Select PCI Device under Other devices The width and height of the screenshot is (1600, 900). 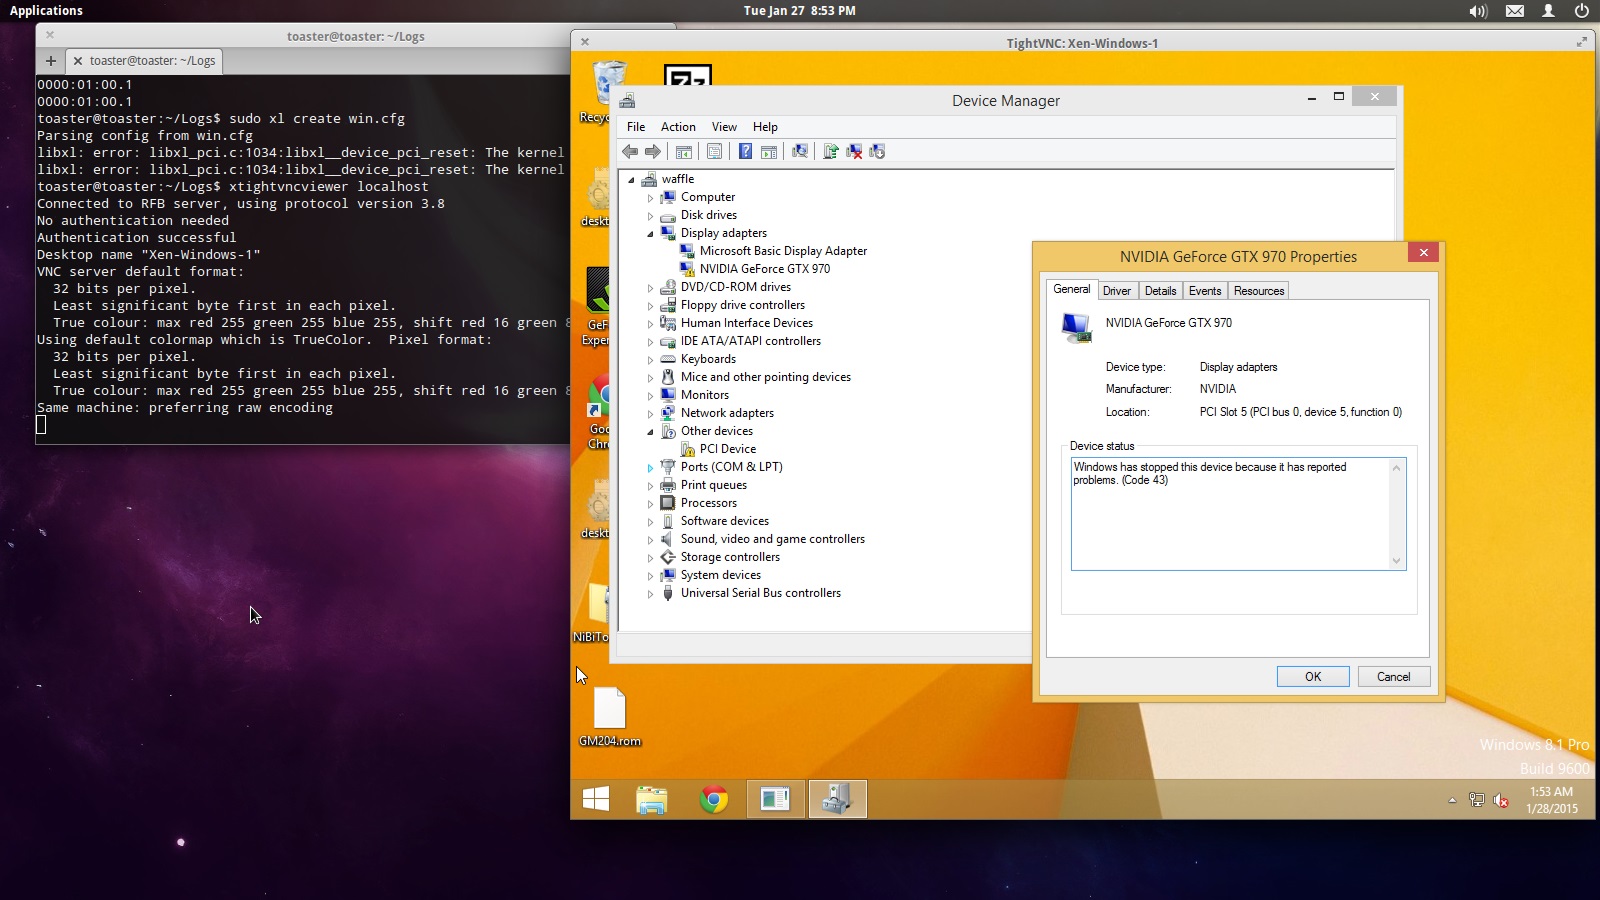727,449
